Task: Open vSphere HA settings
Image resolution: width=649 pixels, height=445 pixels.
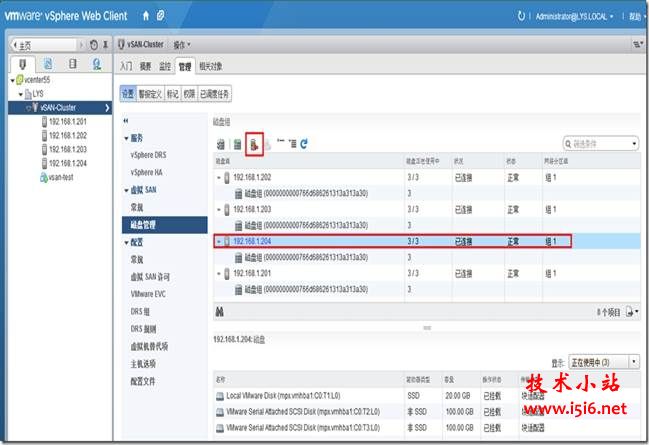Action: pyautogui.click(x=147, y=173)
